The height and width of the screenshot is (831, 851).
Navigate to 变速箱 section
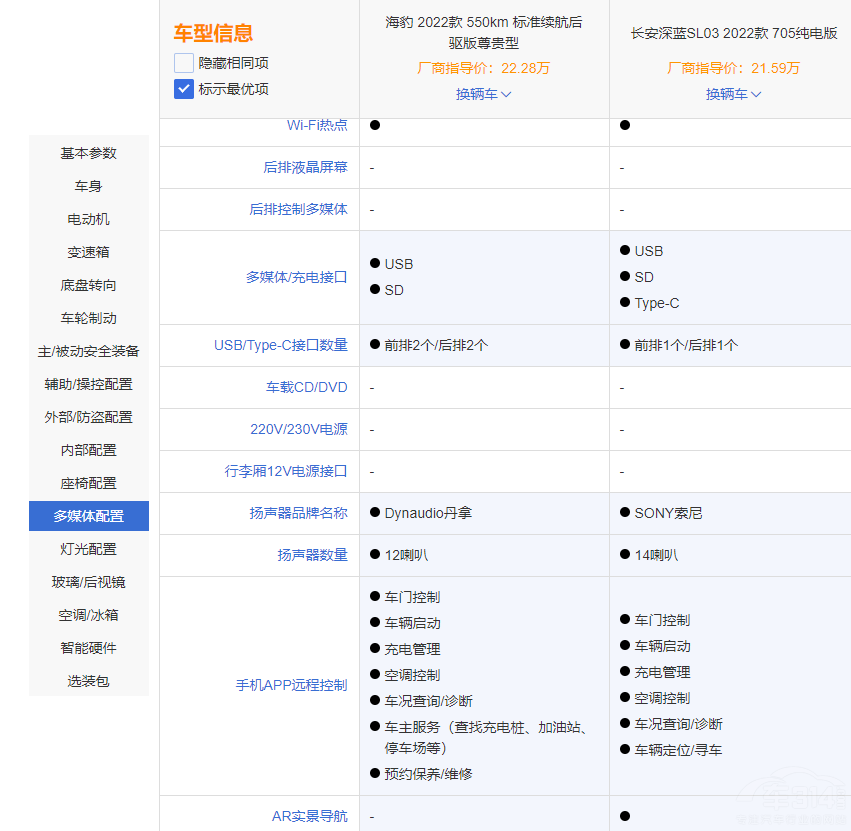click(x=89, y=252)
